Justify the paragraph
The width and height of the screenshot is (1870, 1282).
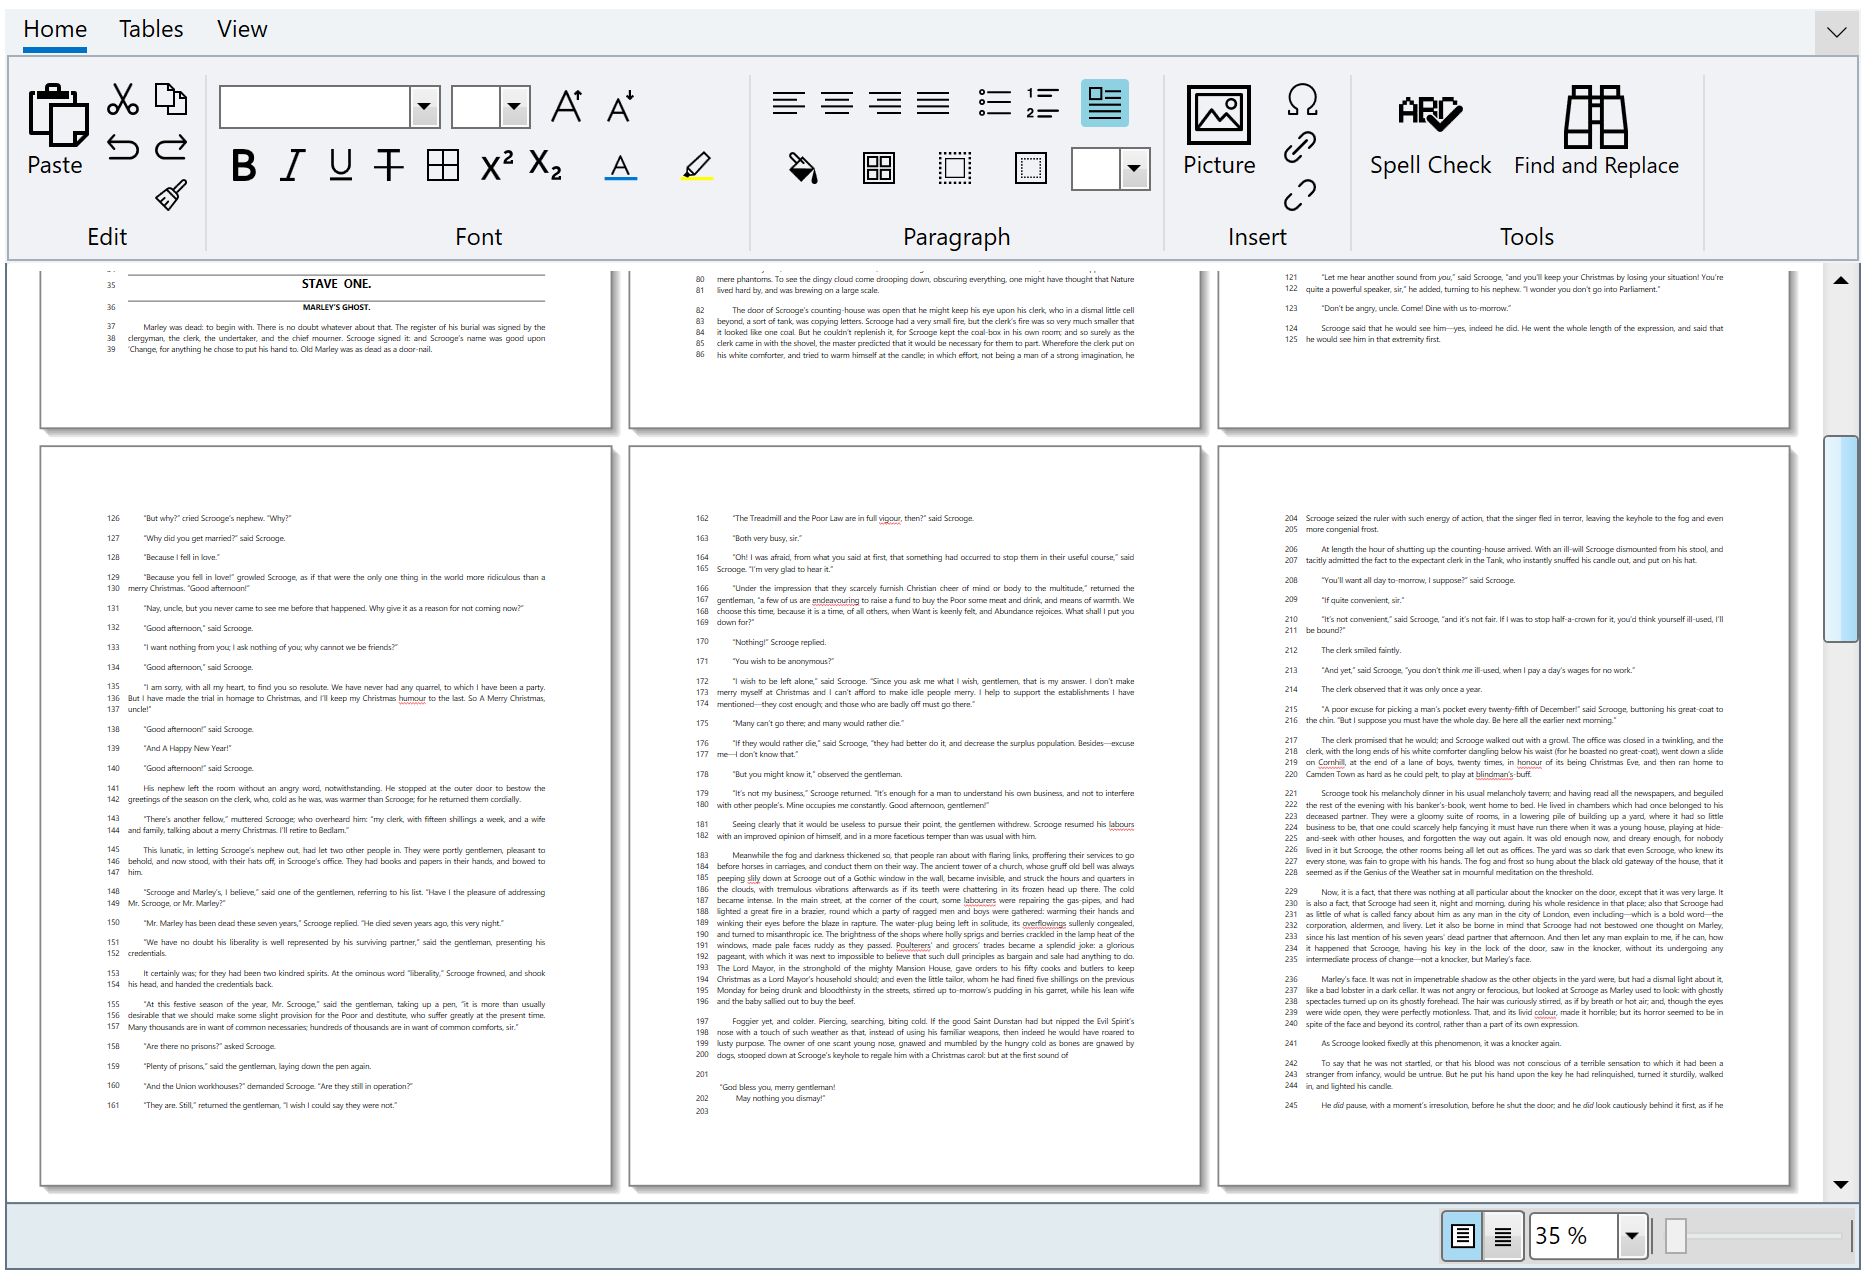933,103
